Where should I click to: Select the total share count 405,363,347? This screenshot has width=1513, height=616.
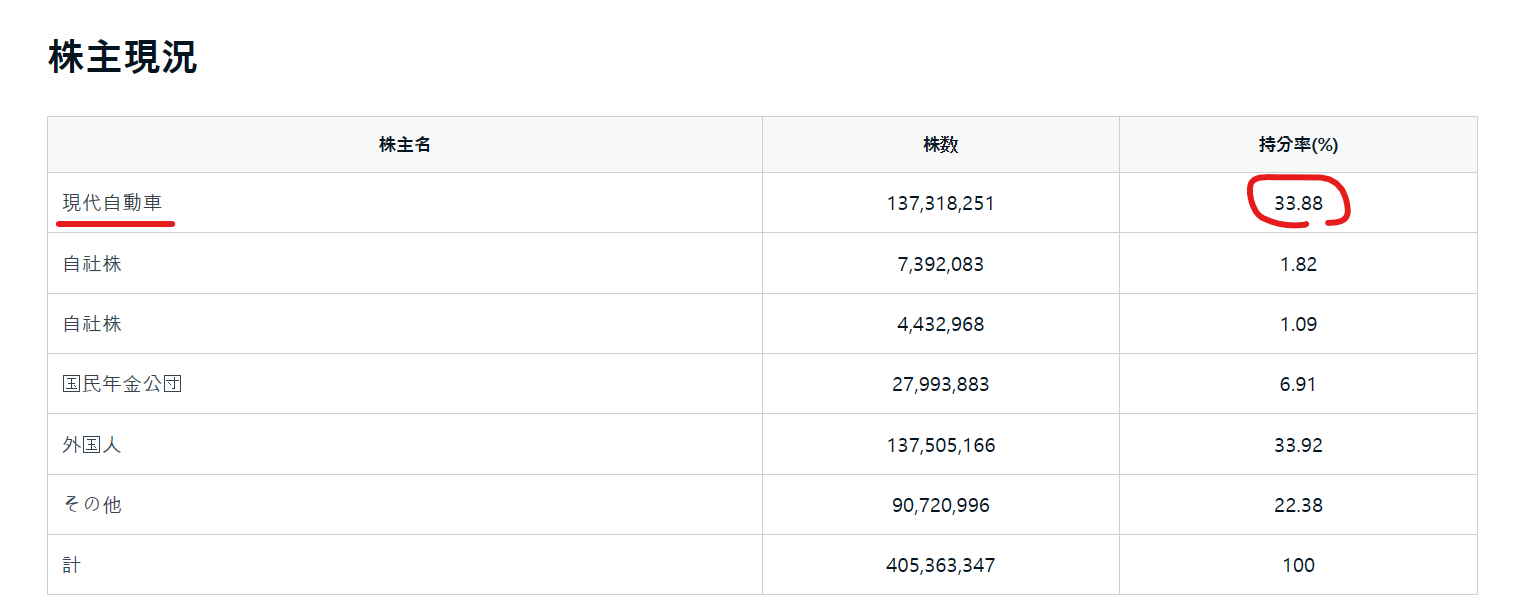click(x=940, y=566)
